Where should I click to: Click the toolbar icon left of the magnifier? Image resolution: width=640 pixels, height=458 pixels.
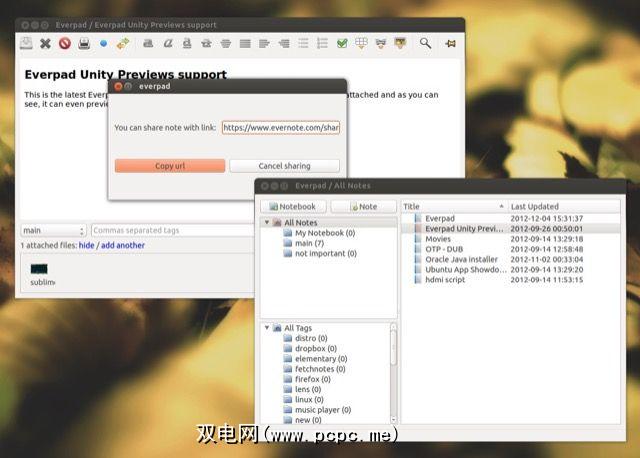click(x=400, y=43)
